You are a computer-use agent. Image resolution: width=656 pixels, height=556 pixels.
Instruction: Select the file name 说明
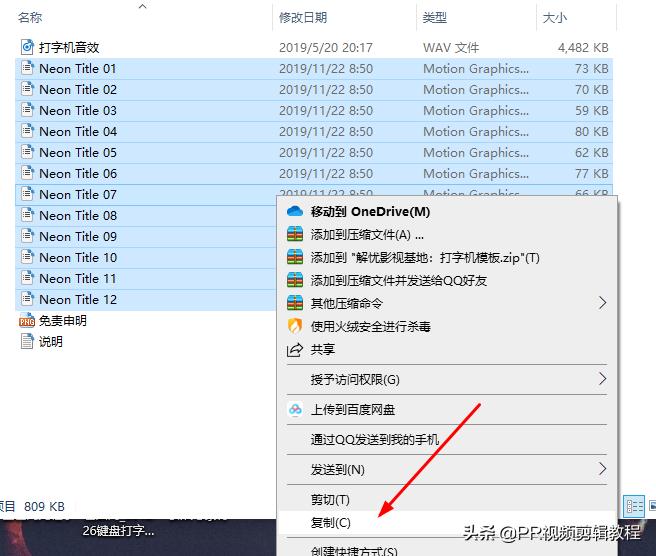pyautogui.click(x=51, y=341)
